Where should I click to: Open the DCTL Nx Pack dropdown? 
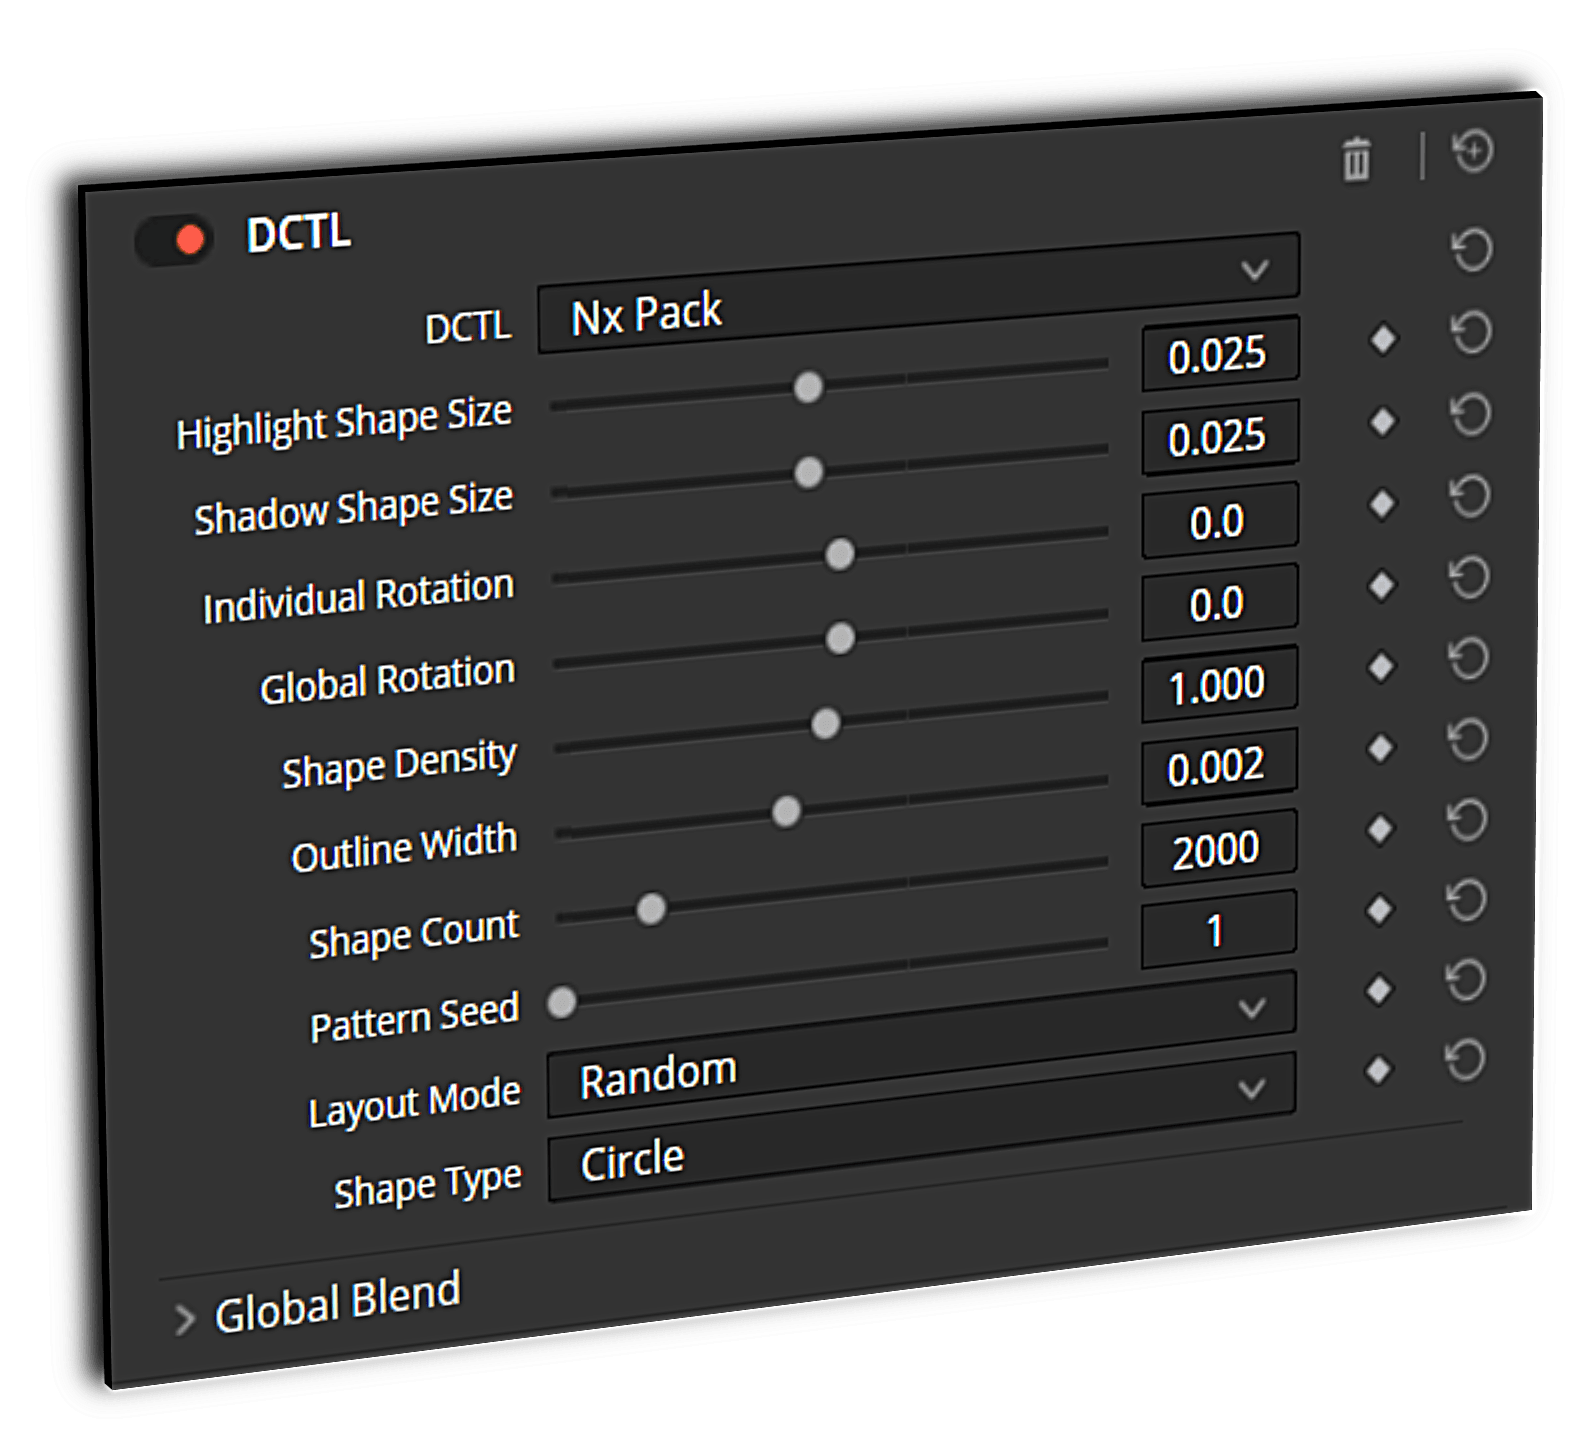pyautogui.click(x=918, y=292)
